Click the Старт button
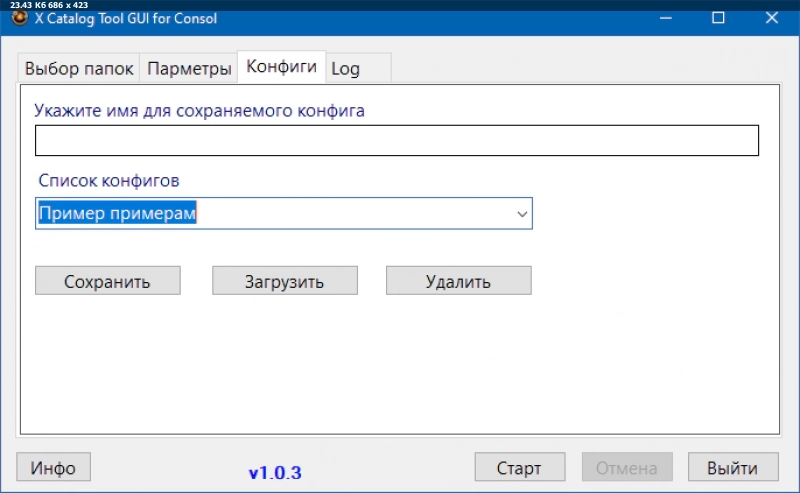 pos(519,467)
